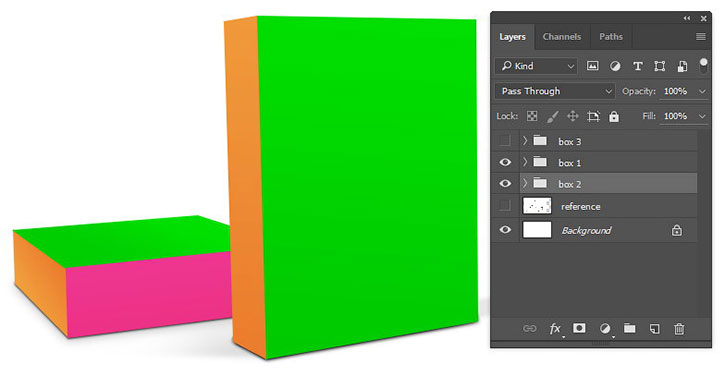725x376 pixels.
Task: Click the Lock label
Action: point(507,116)
